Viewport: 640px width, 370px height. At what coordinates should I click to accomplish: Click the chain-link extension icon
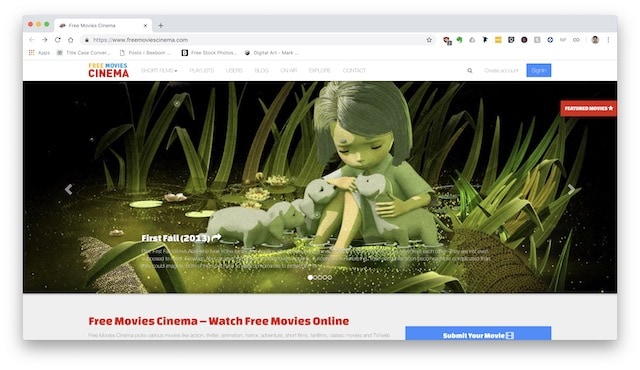[x=576, y=40]
